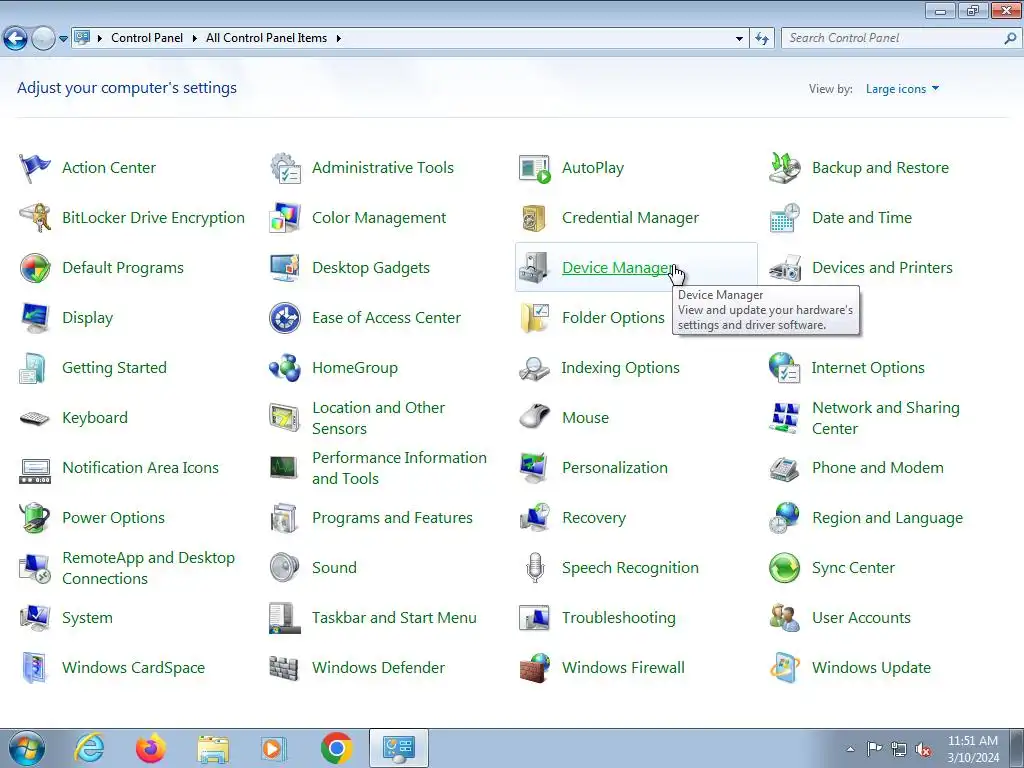Open the Recovery link

pyautogui.click(x=594, y=518)
